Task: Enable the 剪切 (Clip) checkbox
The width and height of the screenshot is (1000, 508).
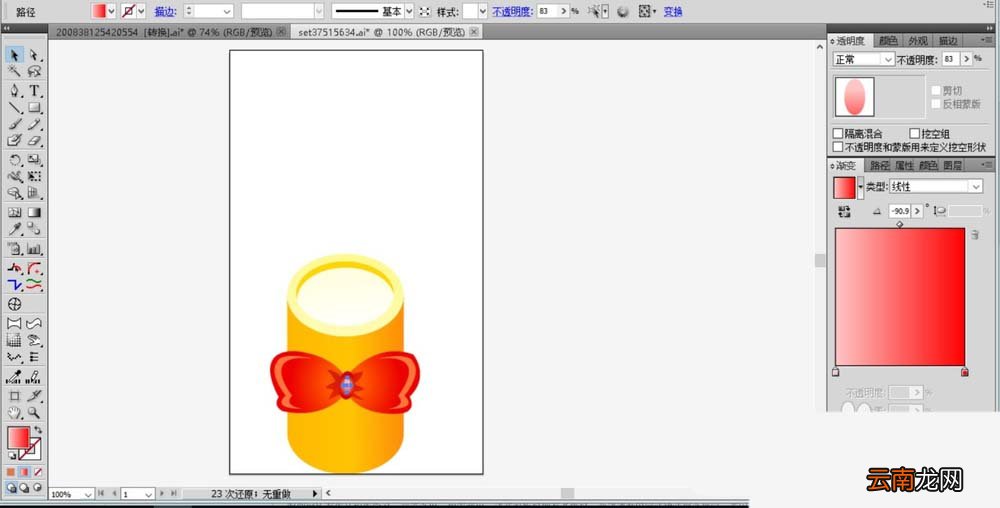Action: coord(936,91)
